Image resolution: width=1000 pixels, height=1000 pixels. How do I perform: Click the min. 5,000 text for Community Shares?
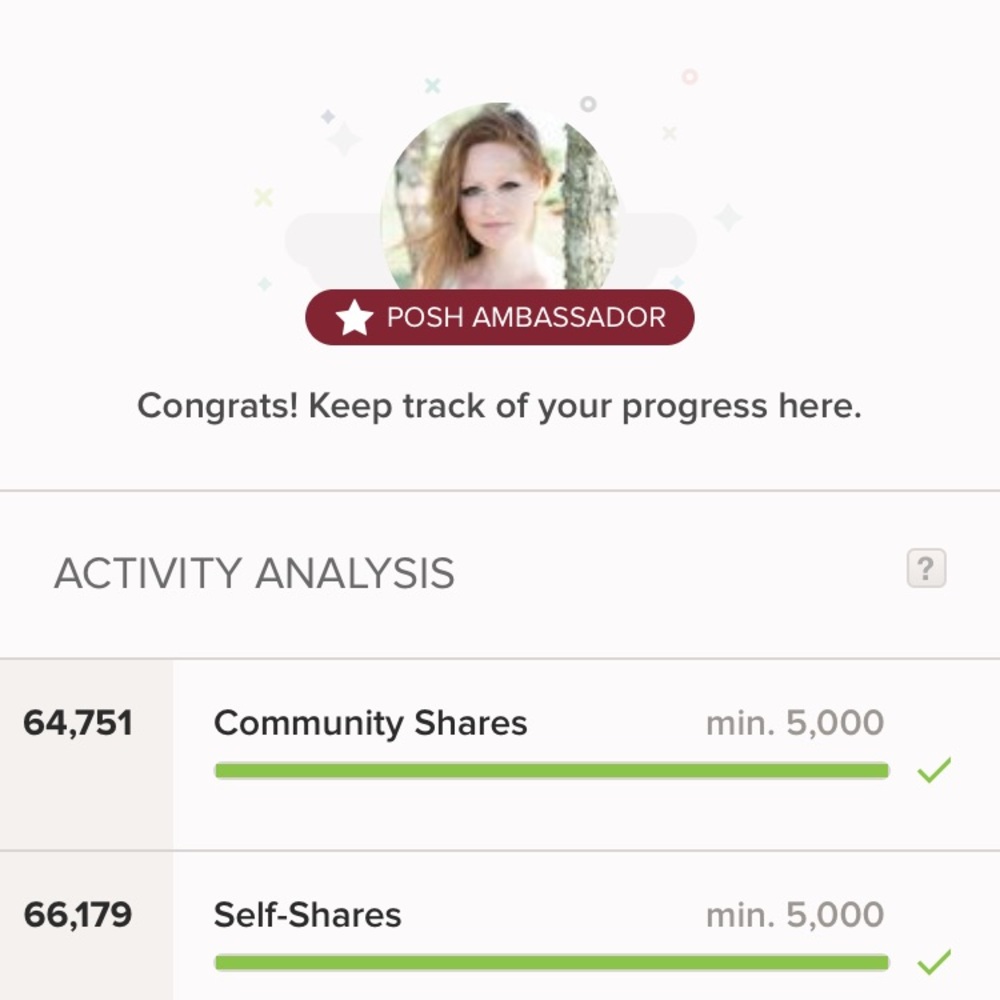pyautogui.click(x=794, y=723)
